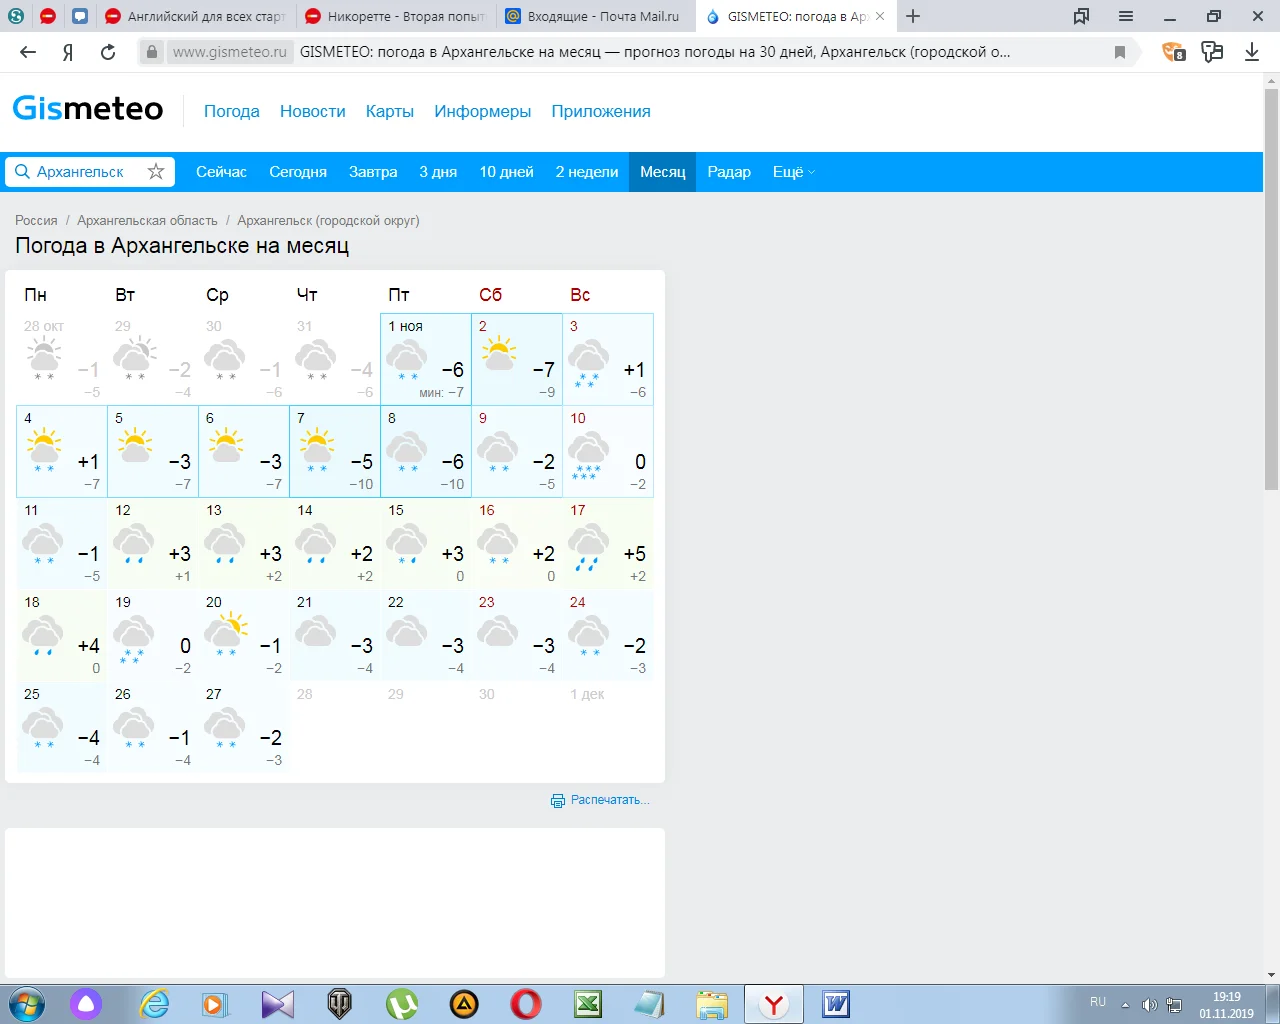Open the Архангельская область breadcrumb link

pyautogui.click(x=147, y=220)
